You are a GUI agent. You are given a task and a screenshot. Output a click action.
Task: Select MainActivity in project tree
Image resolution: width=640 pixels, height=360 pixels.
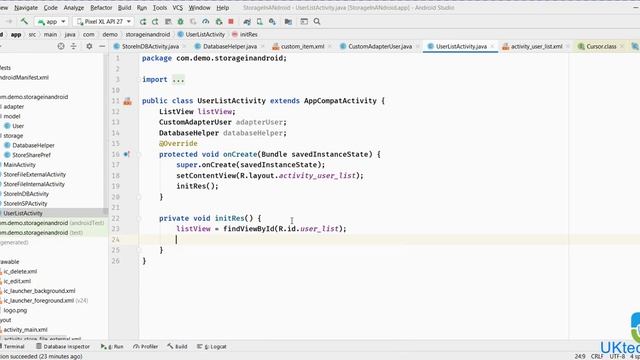pyautogui.click(x=19, y=165)
